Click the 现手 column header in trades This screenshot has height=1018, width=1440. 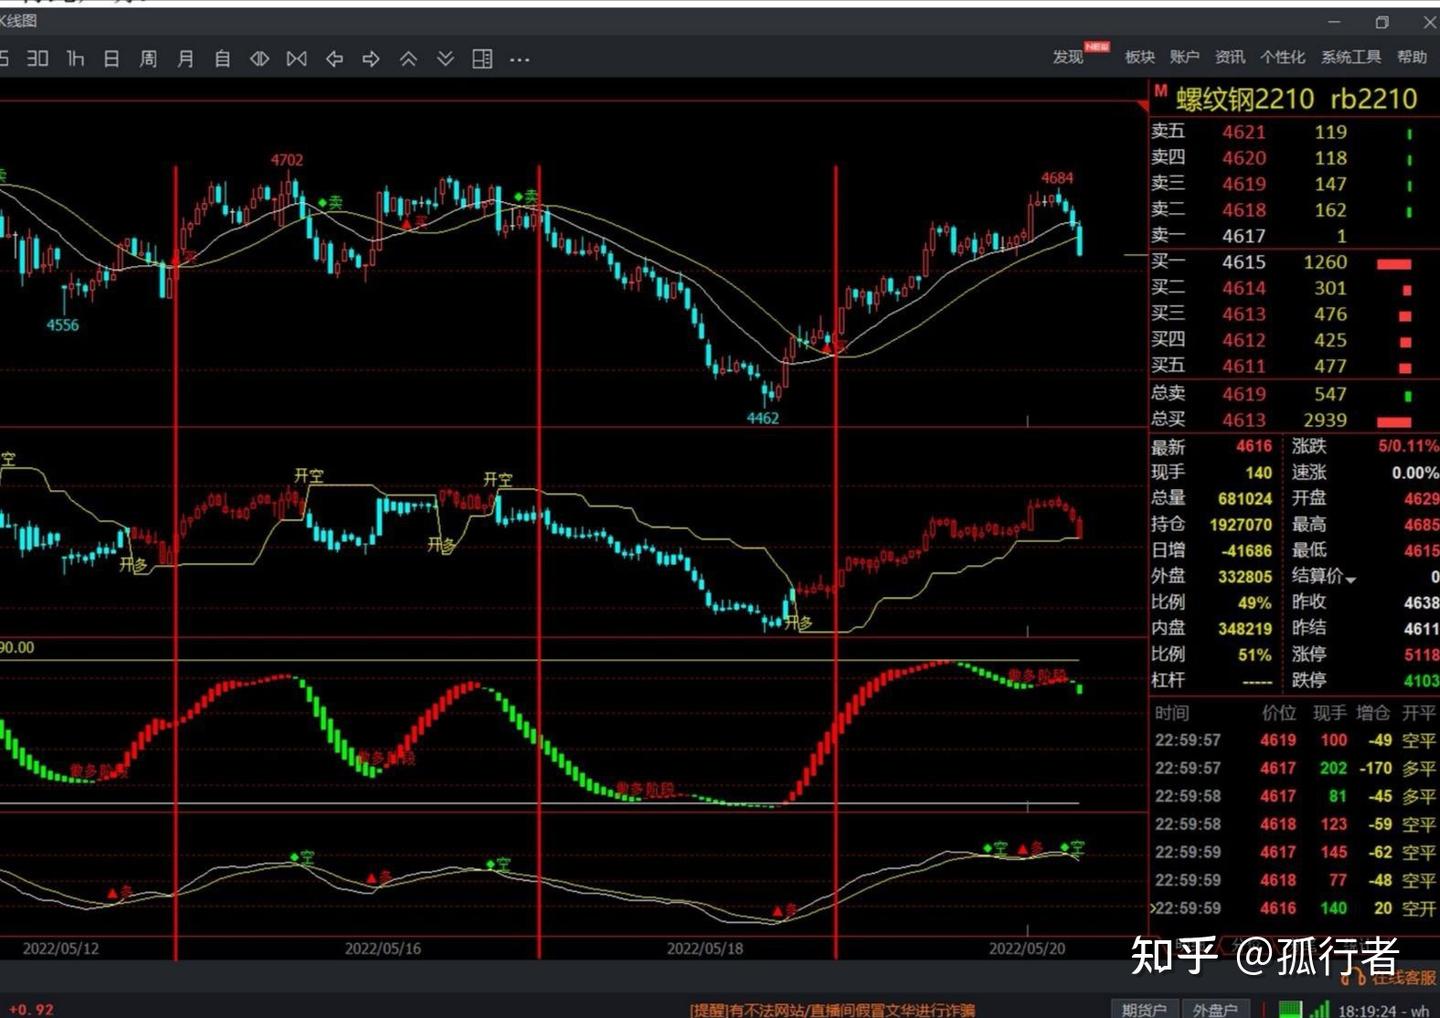point(1330,713)
